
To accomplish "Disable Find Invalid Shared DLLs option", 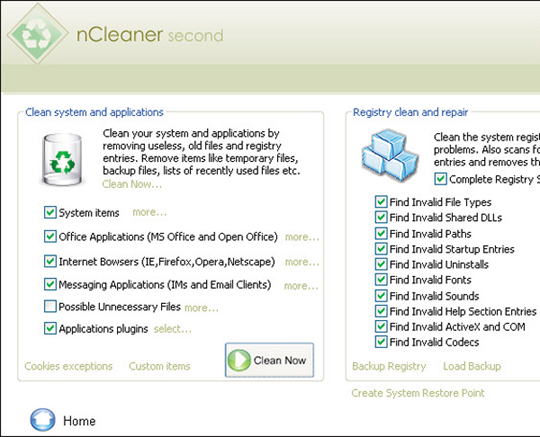I will (x=381, y=217).
